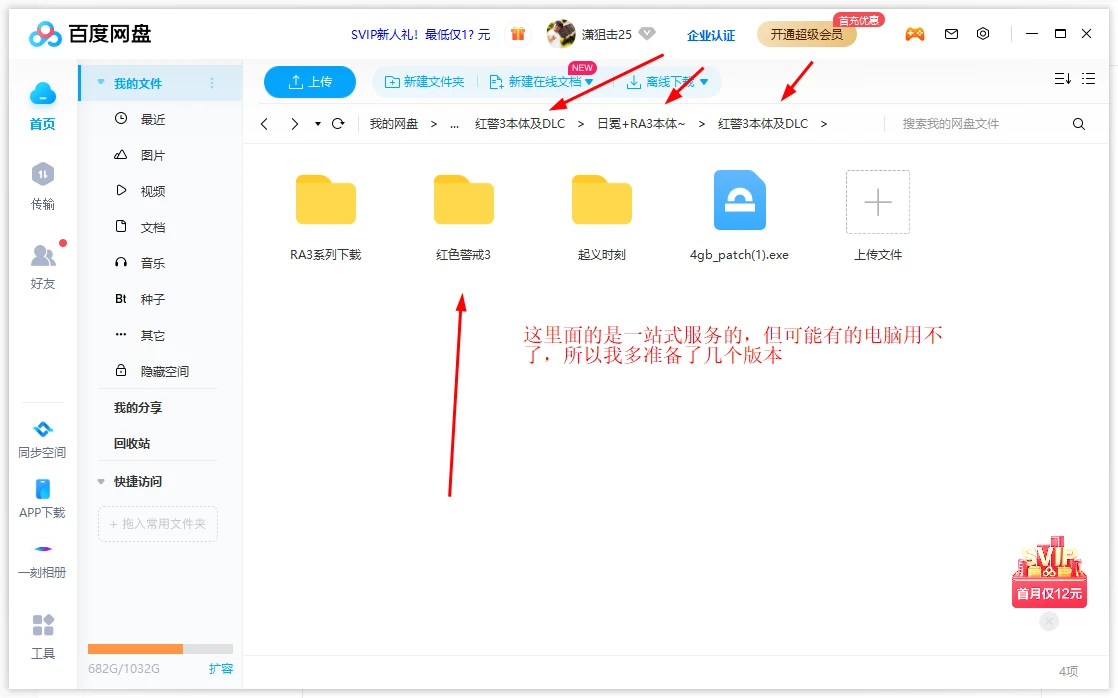Go forward with the right arrow

tap(294, 124)
